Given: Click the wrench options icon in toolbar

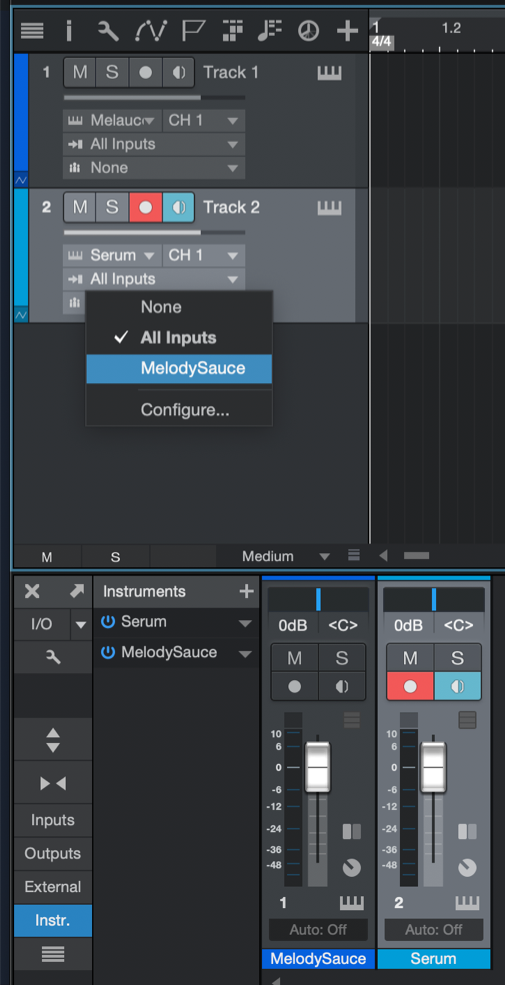Looking at the screenshot, I should (108, 30).
